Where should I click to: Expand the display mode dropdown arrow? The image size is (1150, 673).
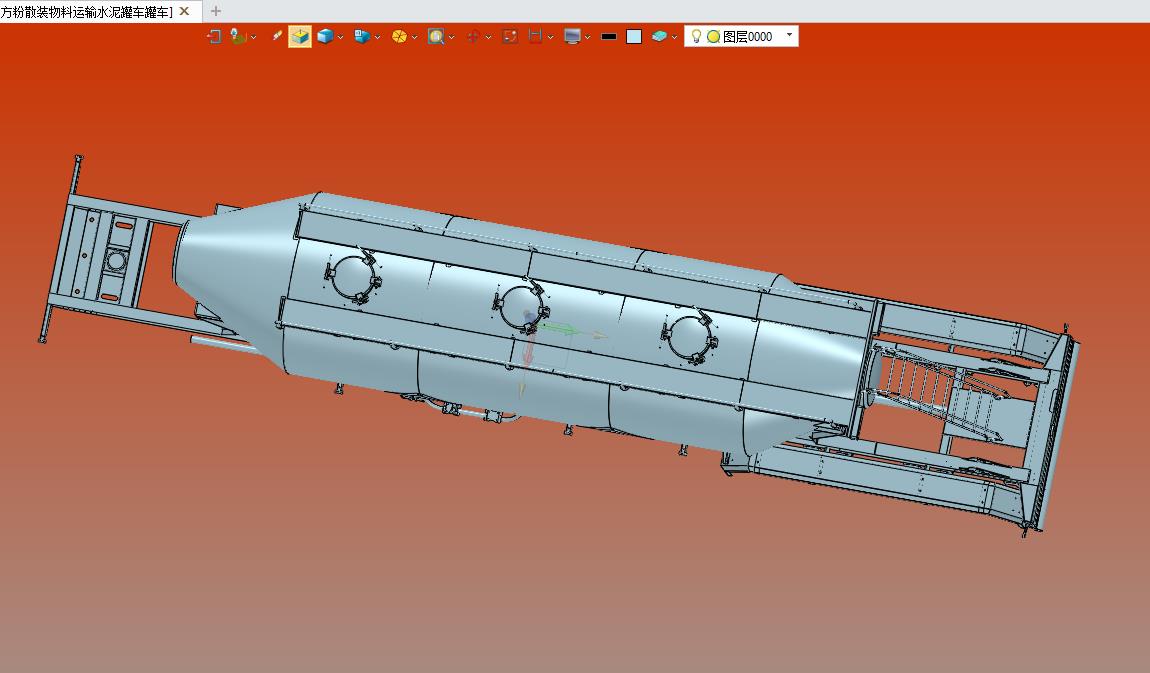(377, 37)
